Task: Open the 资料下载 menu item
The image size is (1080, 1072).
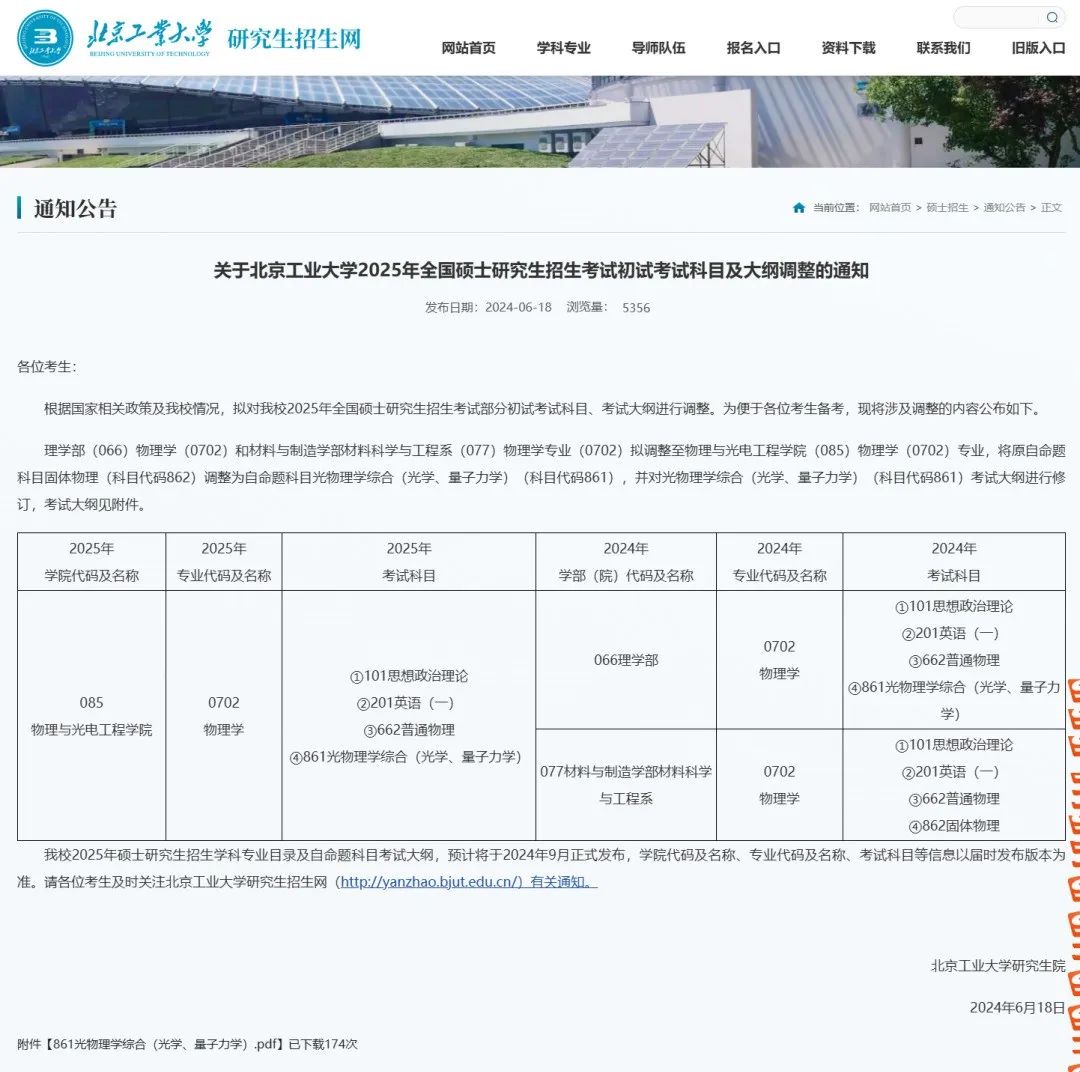Action: coord(848,48)
